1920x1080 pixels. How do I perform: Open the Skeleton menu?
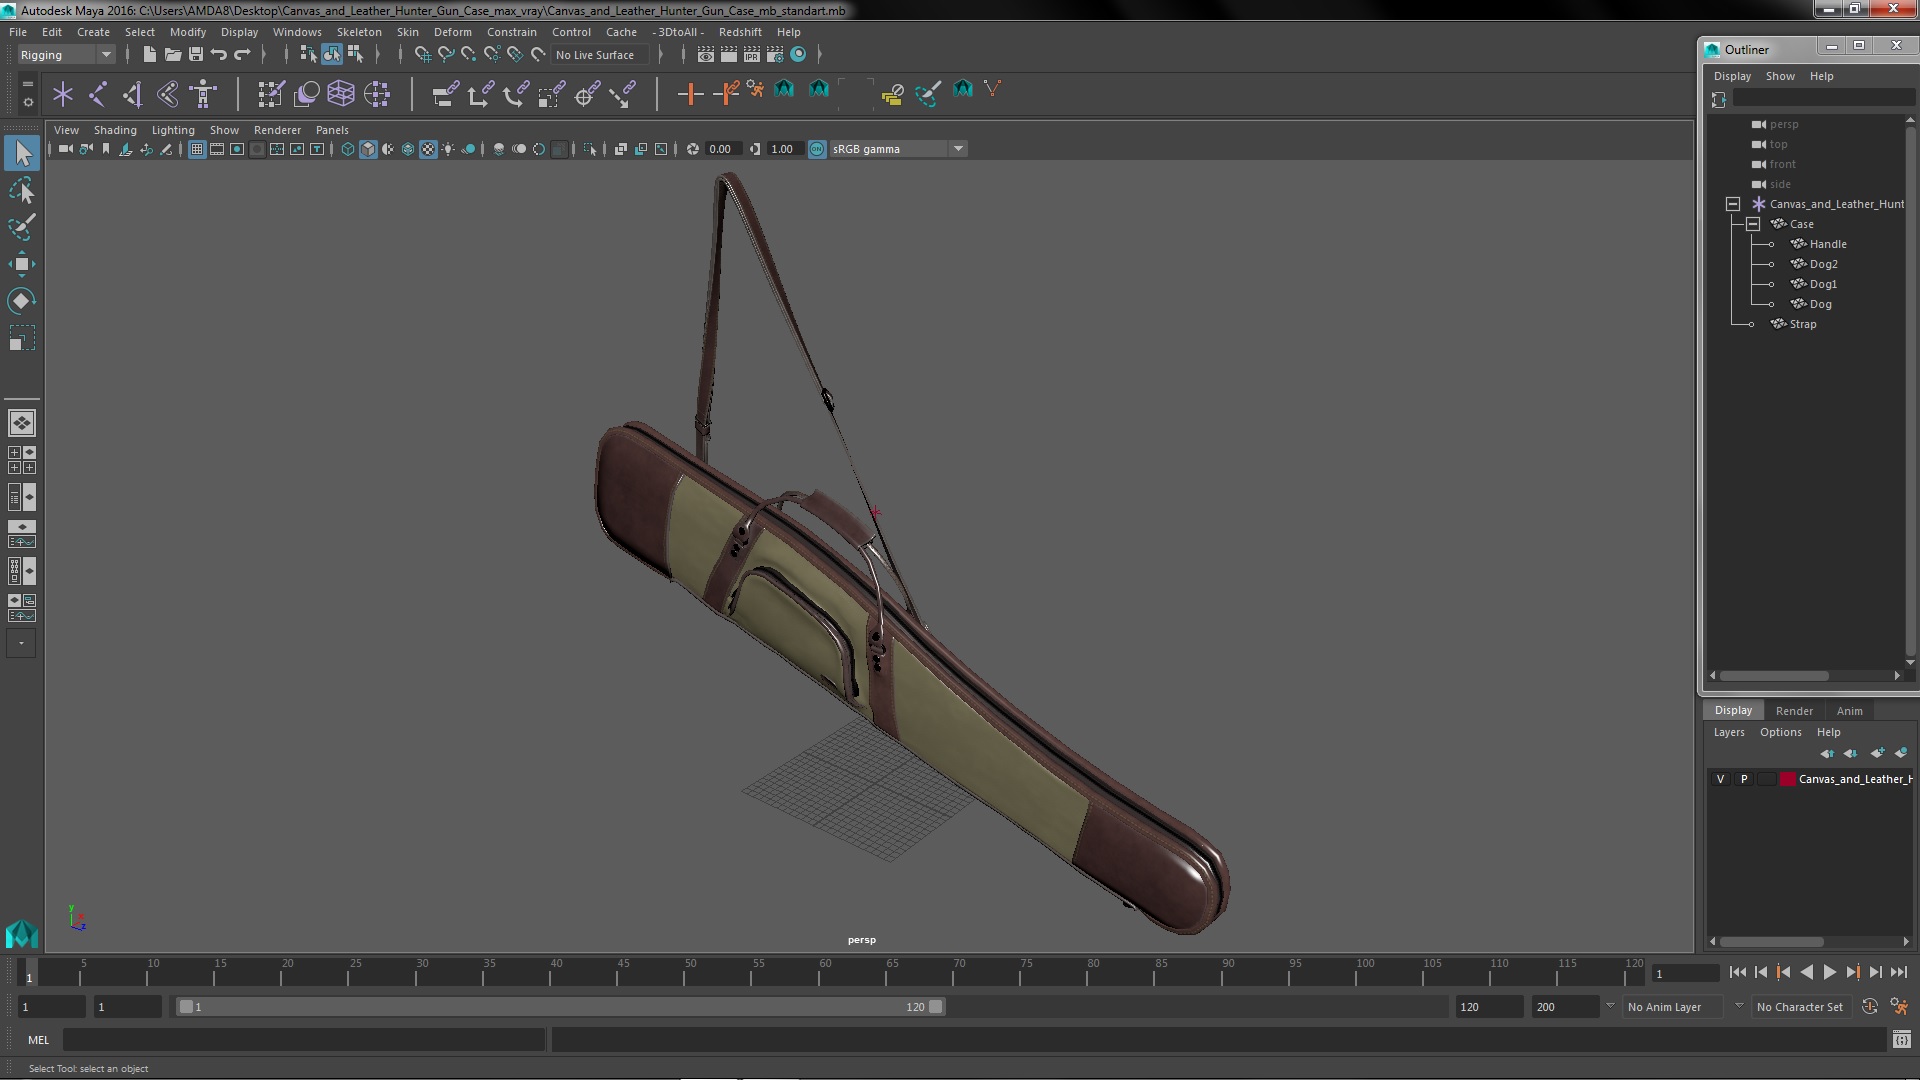tap(359, 32)
